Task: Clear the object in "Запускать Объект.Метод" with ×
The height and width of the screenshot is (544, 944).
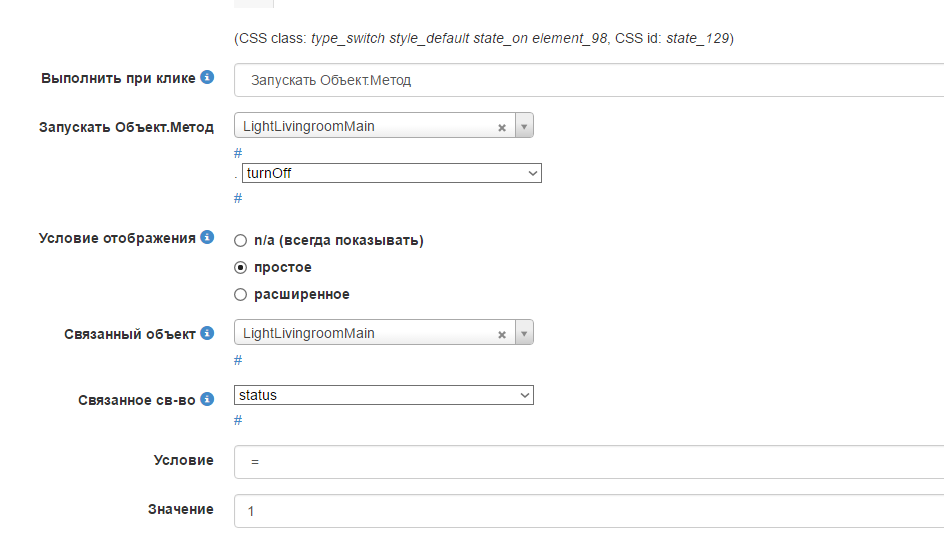Action: [502, 127]
